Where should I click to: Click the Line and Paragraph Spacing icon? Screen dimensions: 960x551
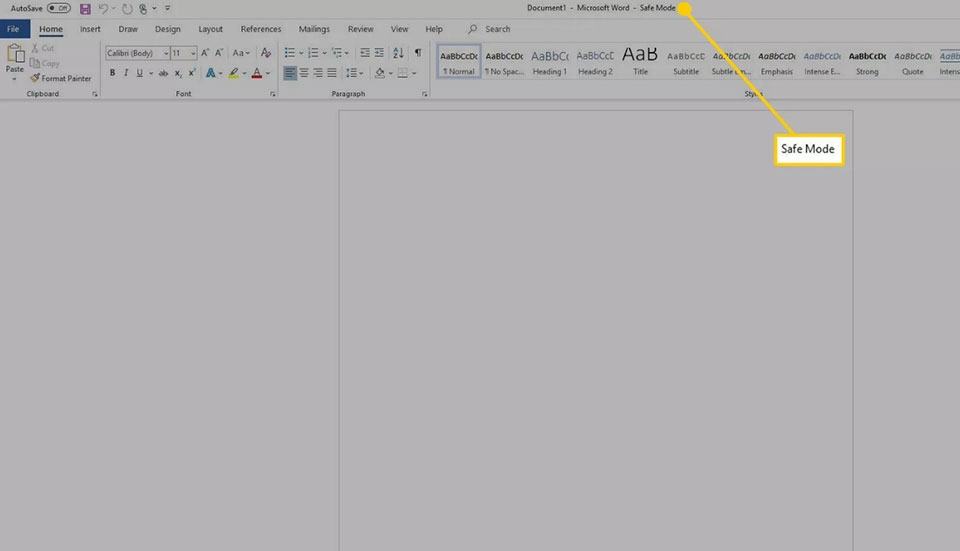[x=351, y=73]
